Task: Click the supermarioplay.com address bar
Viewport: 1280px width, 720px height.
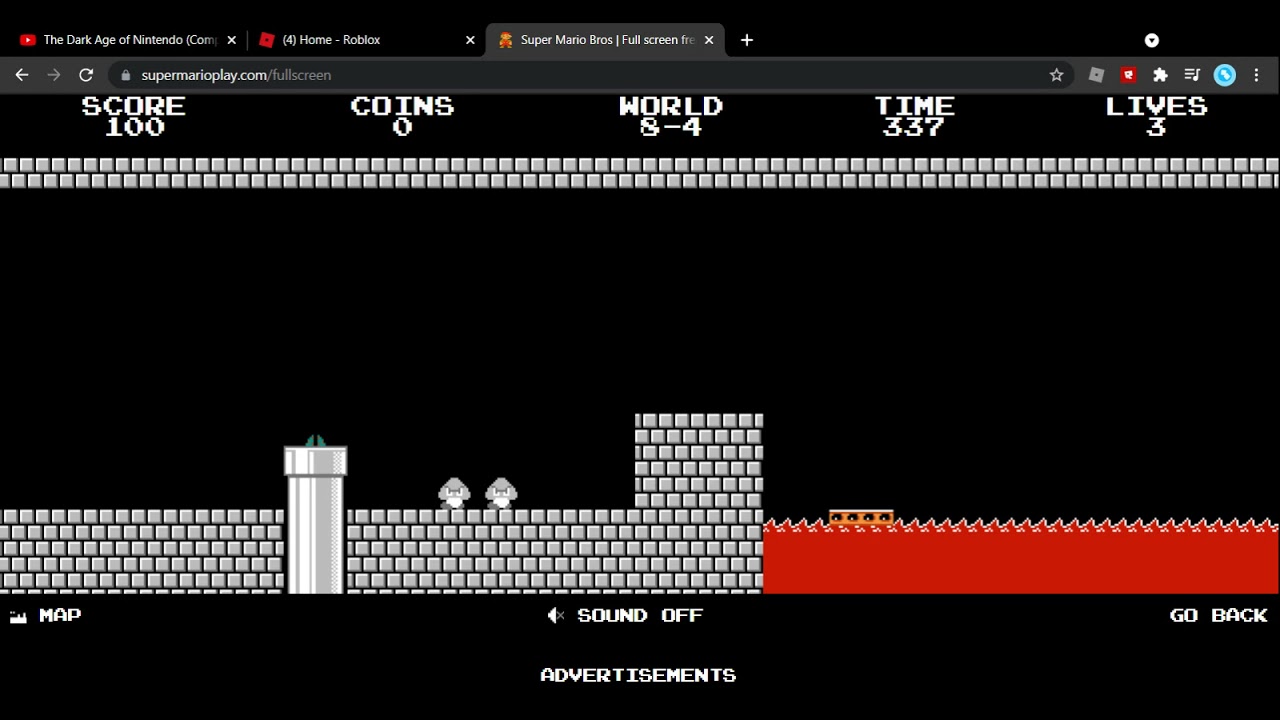Action: [590, 75]
